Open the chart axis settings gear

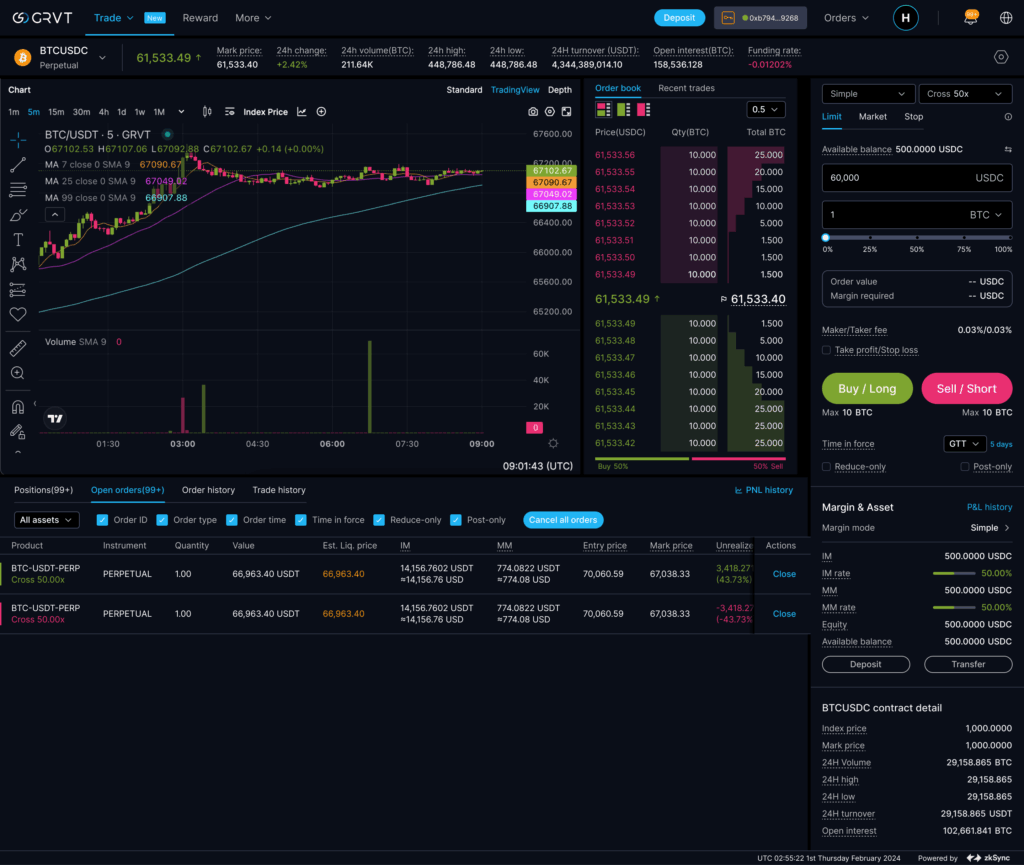click(x=553, y=443)
